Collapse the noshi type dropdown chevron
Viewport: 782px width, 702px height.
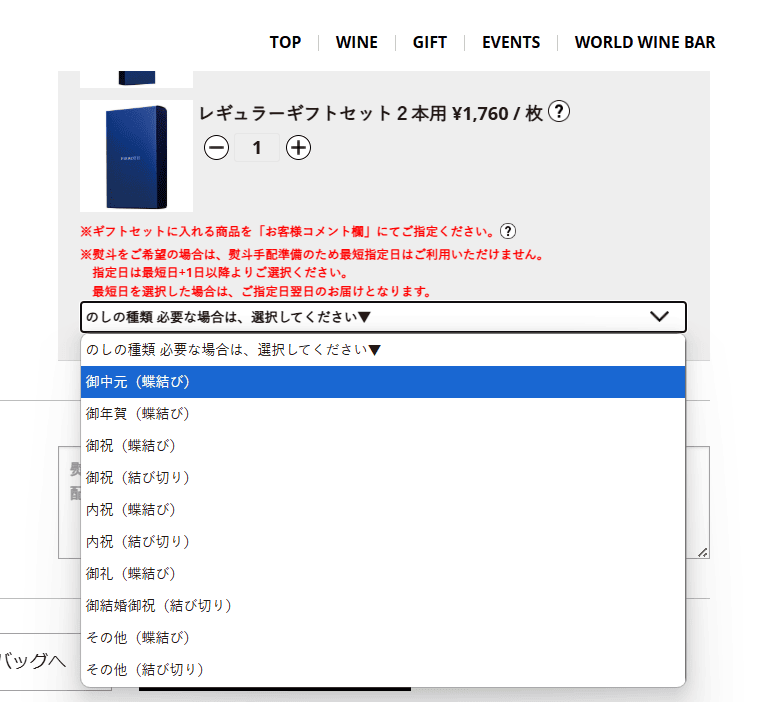pos(659,317)
